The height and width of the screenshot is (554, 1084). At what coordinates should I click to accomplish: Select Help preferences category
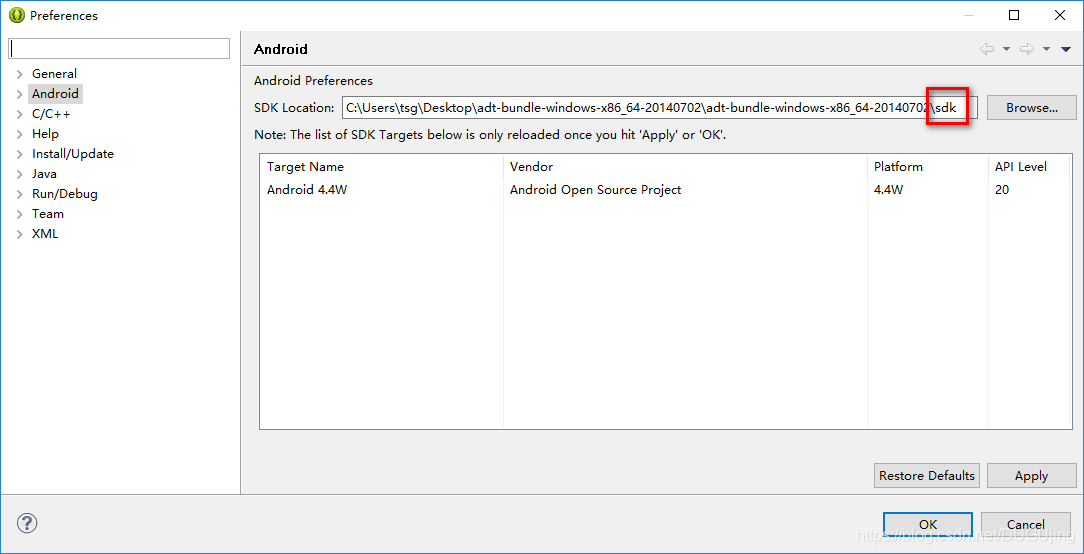(45, 133)
